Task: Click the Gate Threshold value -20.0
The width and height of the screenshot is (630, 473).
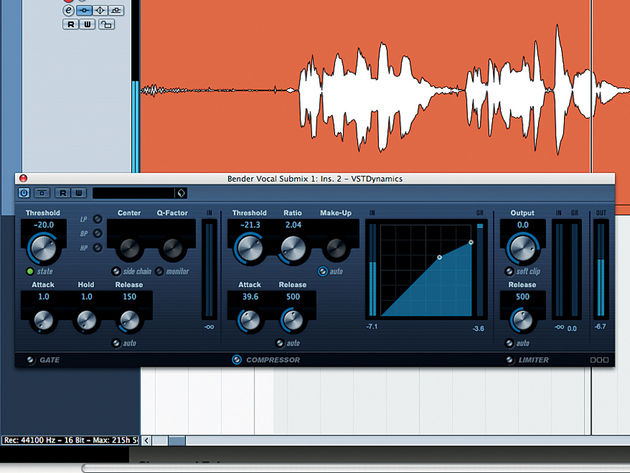Action: tap(44, 225)
